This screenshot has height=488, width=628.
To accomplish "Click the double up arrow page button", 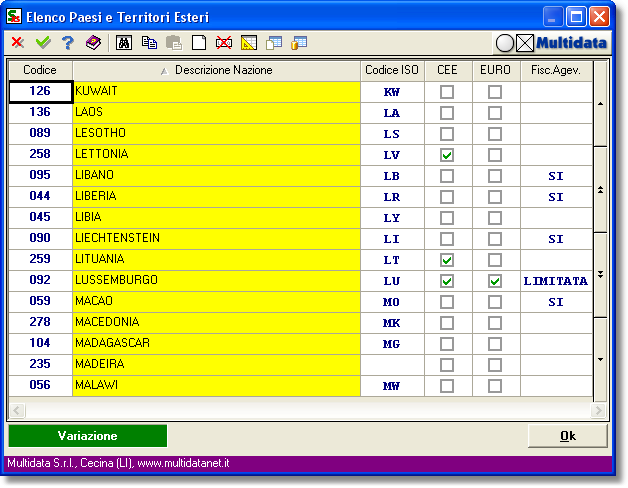I will pyautogui.click(x=600, y=190).
